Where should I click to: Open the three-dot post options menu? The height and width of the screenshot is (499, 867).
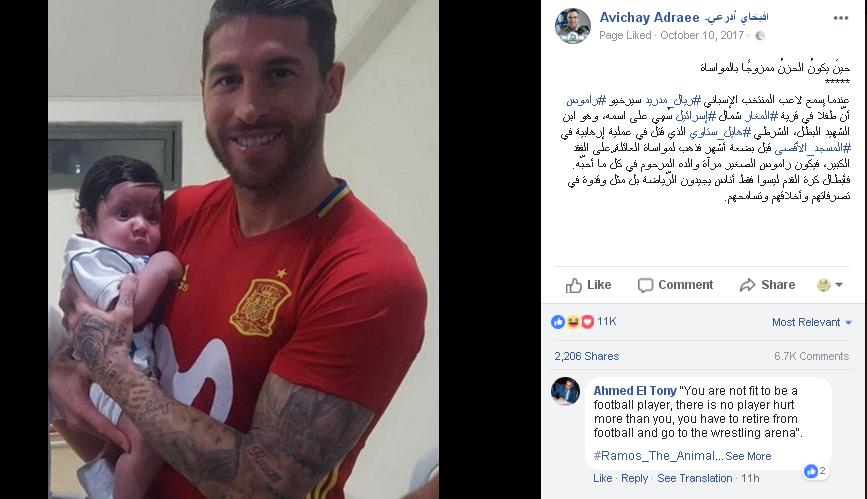pyautogui.click(x=840, y=18)
